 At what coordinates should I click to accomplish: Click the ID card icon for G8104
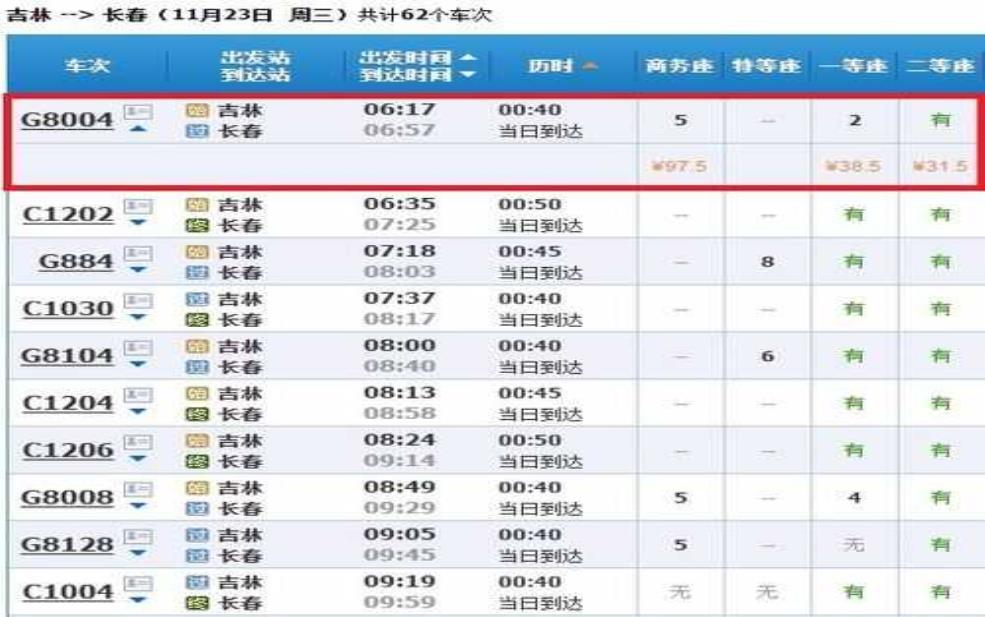click(138, 347)
